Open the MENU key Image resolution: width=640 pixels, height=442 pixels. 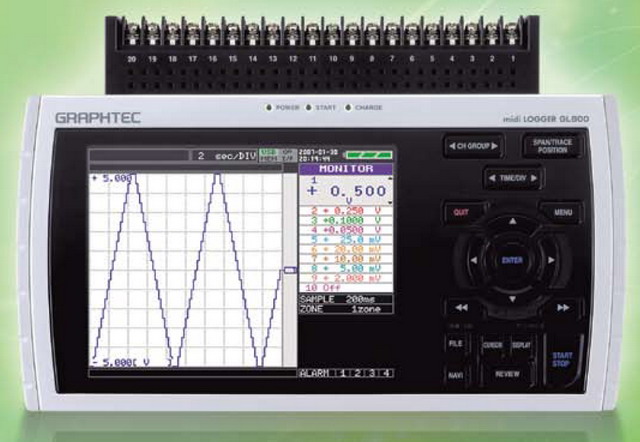coord(563,212)
